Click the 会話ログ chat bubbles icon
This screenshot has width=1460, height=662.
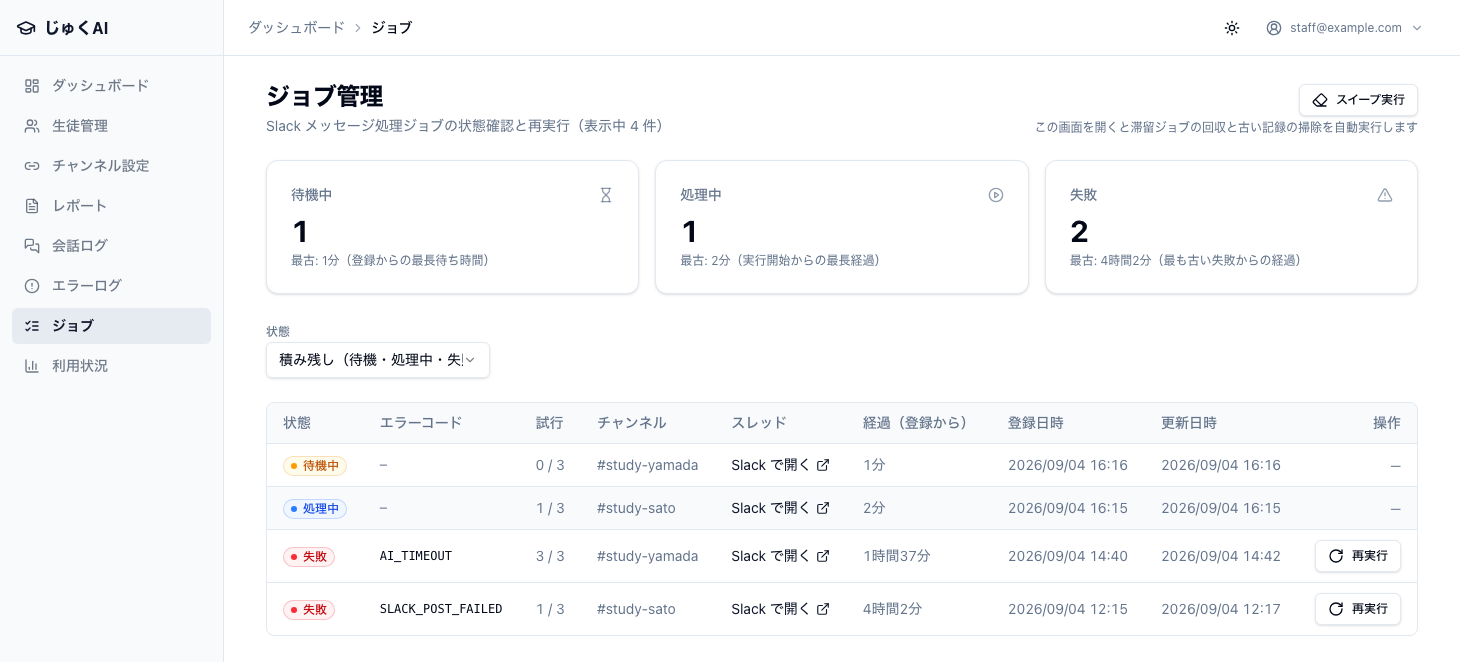pos(32,246)
